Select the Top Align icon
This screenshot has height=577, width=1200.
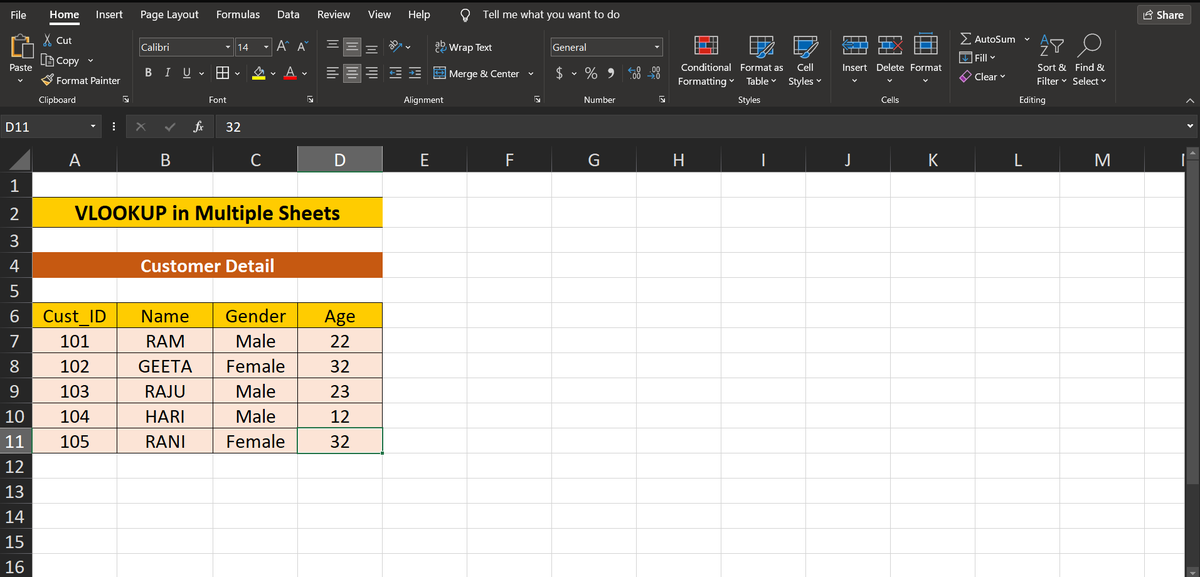click(x=334, y=47)
